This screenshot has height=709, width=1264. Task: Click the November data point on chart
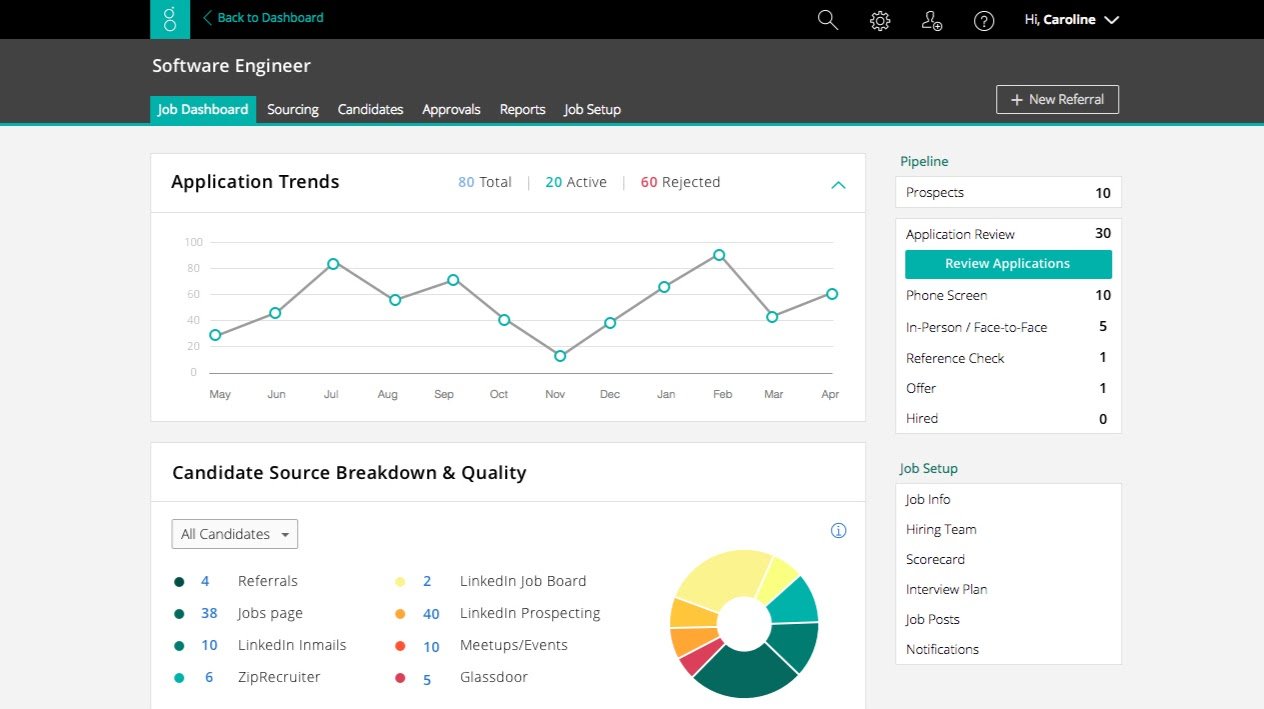pos(560,356)
